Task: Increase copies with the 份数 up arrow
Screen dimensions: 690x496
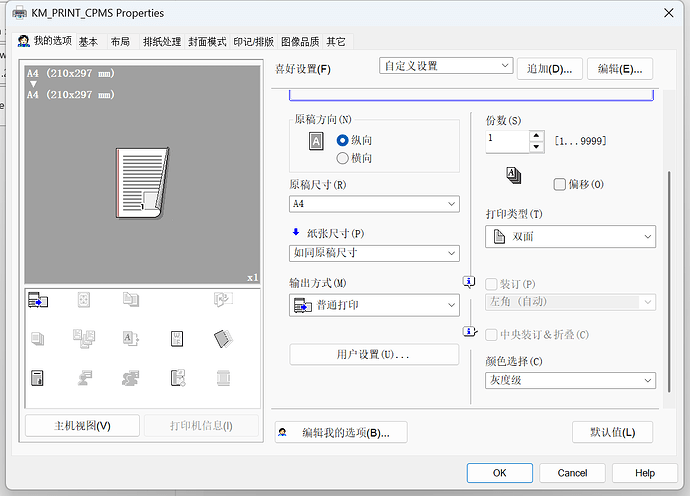Action: tap(537, 136)
